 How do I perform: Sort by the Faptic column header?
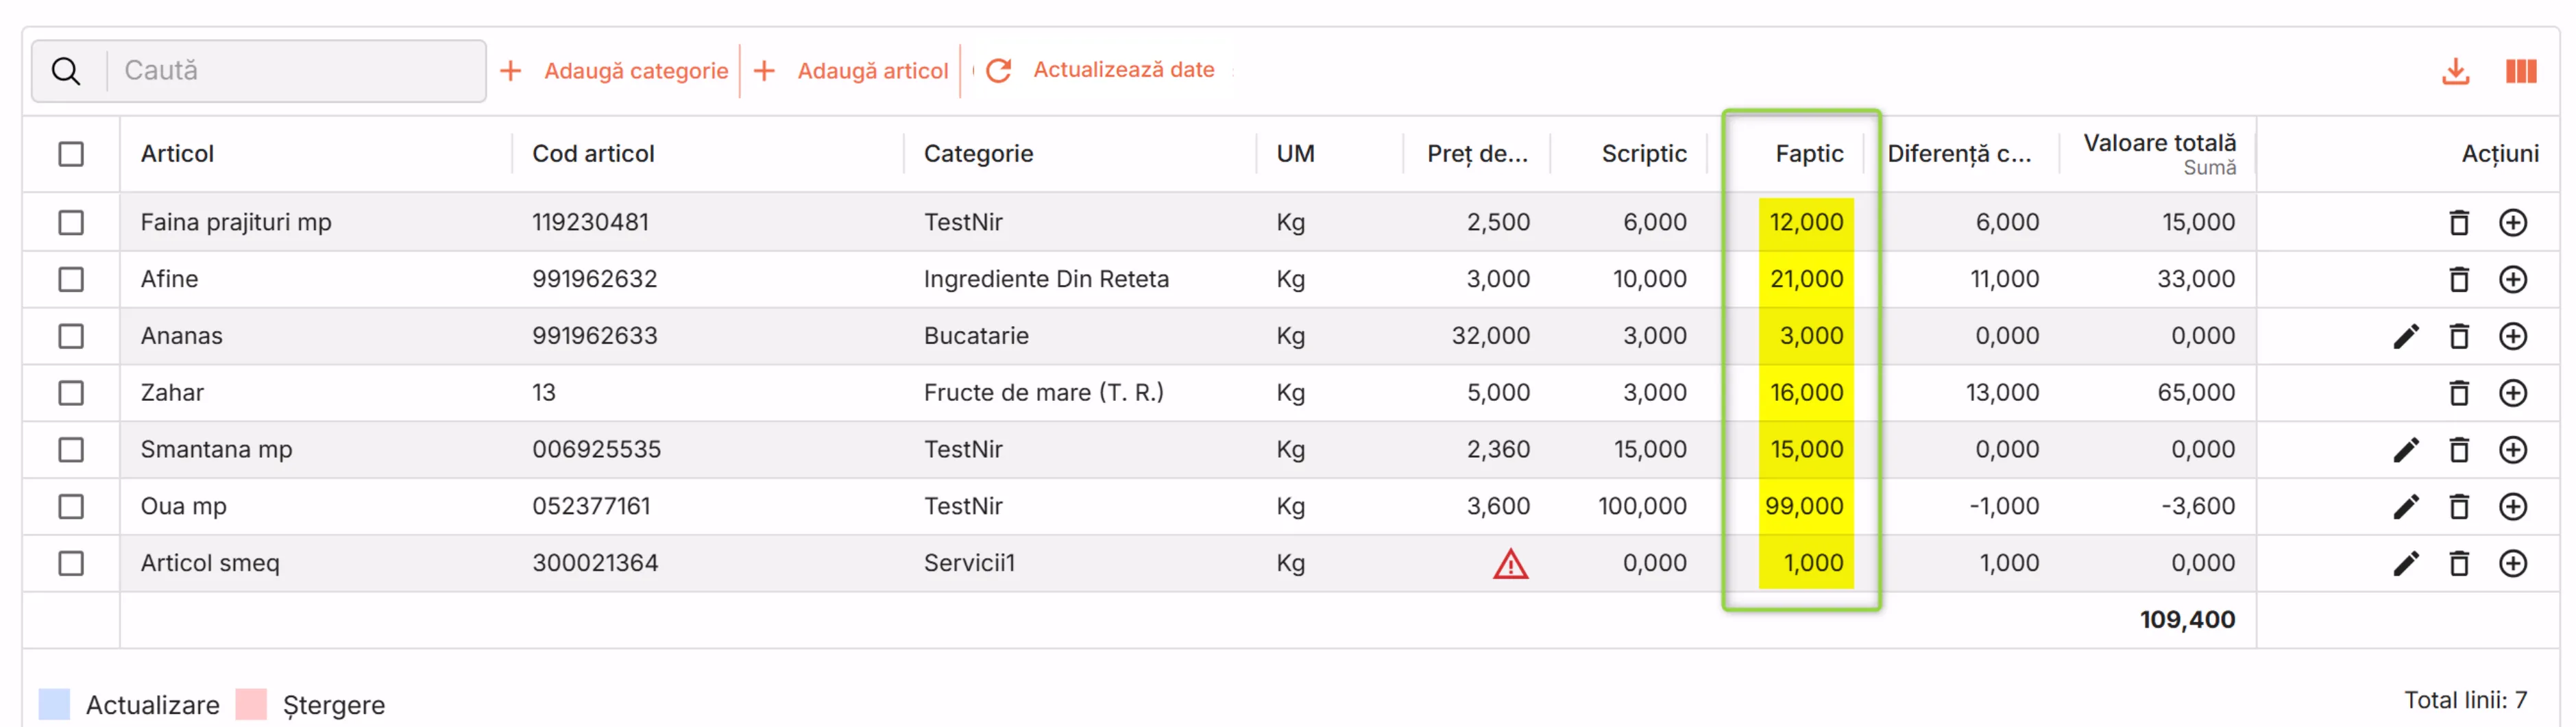click(x=1808, y=154)
